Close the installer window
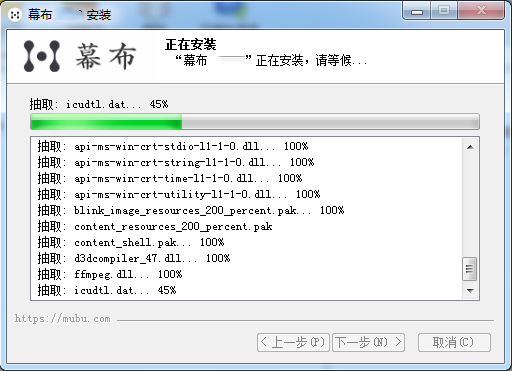This screenshot has width=512, height=371. coord(481,11)
